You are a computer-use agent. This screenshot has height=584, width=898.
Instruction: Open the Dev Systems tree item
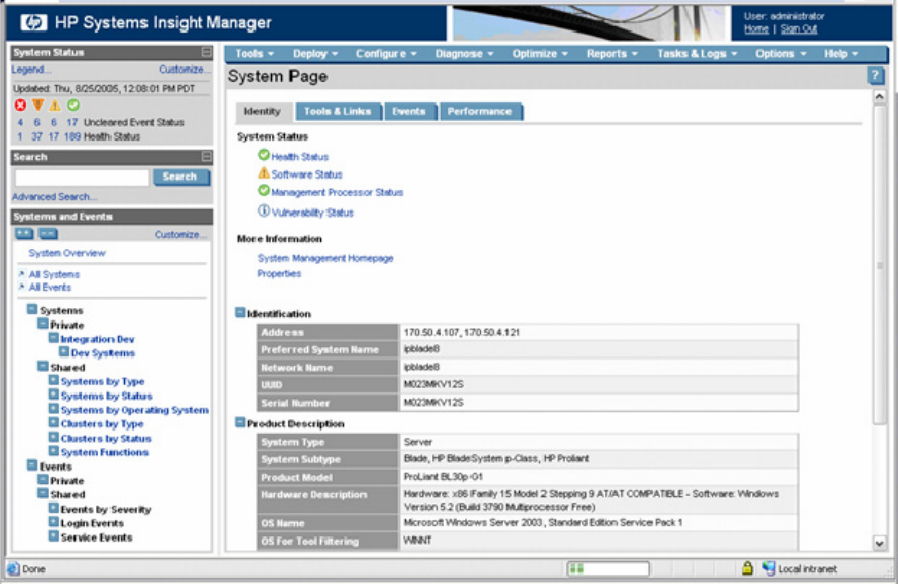103,353
